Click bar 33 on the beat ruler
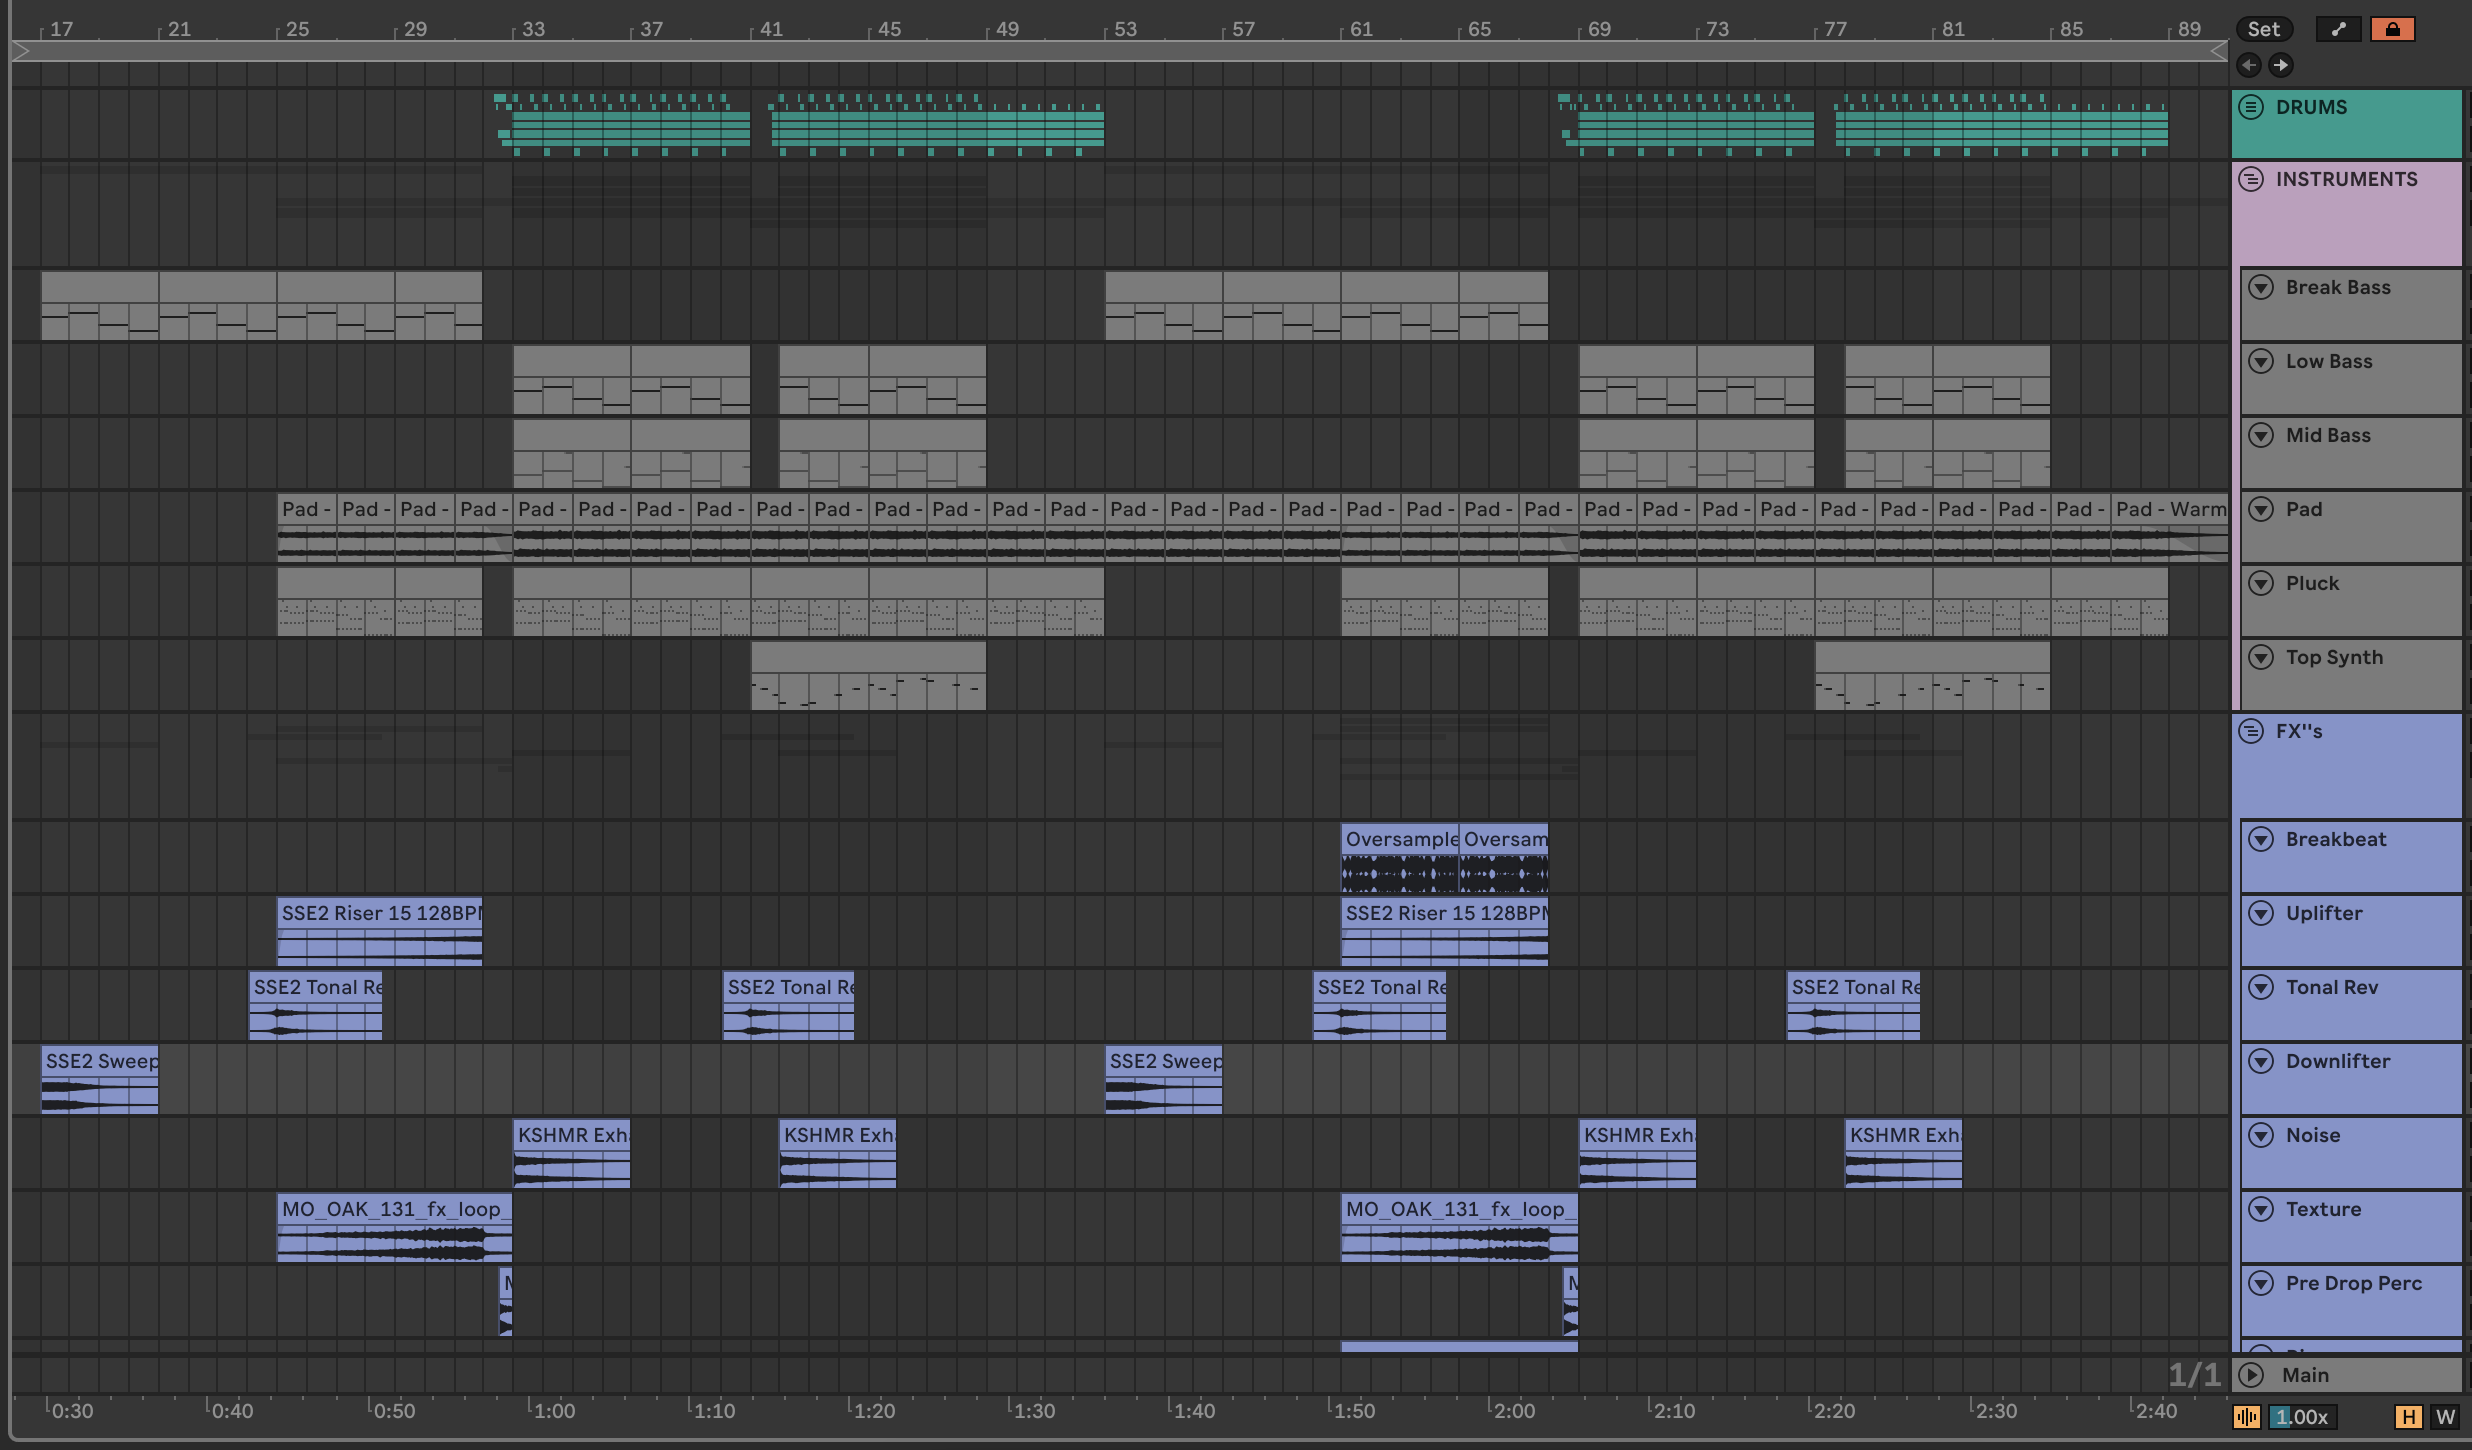 pyautogui.click(x=533, y=29)
